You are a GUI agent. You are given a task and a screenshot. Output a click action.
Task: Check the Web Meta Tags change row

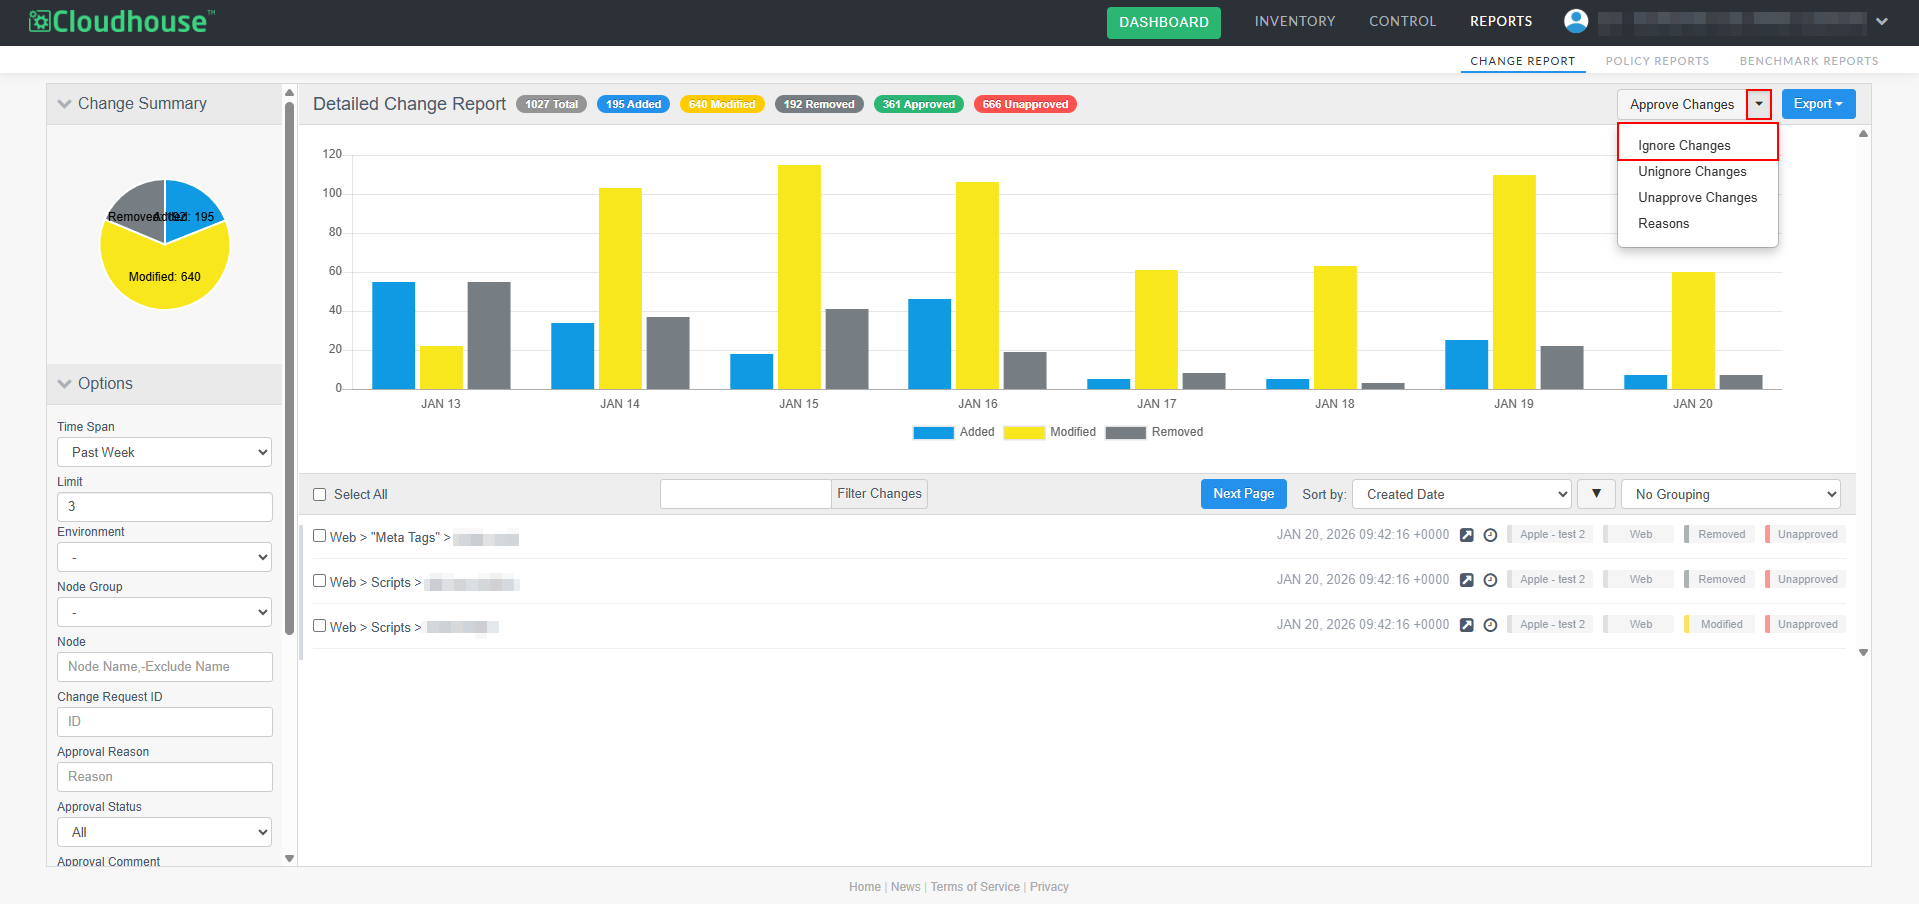coord(320,536)
